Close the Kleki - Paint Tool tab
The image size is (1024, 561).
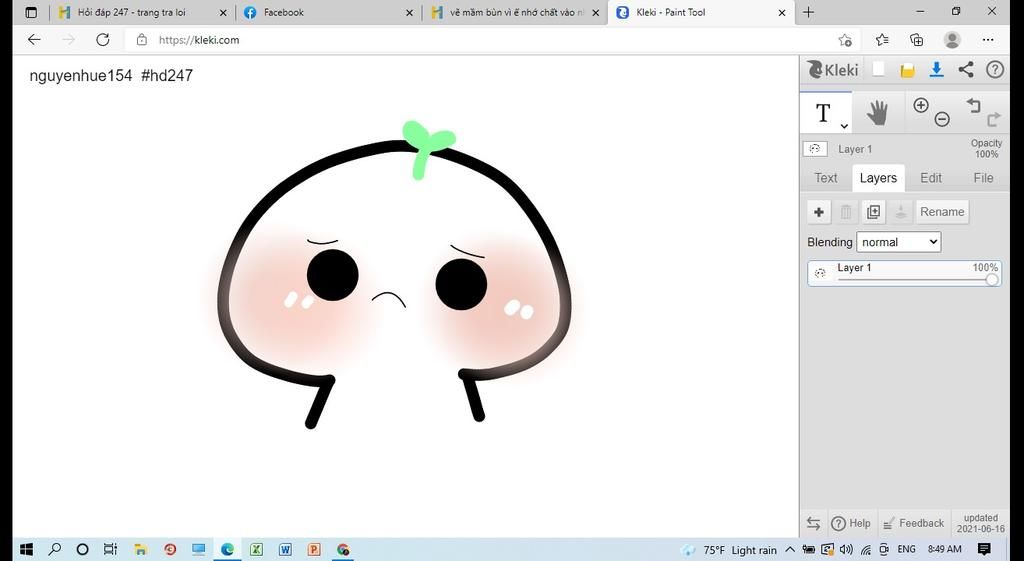pos(782,12)
